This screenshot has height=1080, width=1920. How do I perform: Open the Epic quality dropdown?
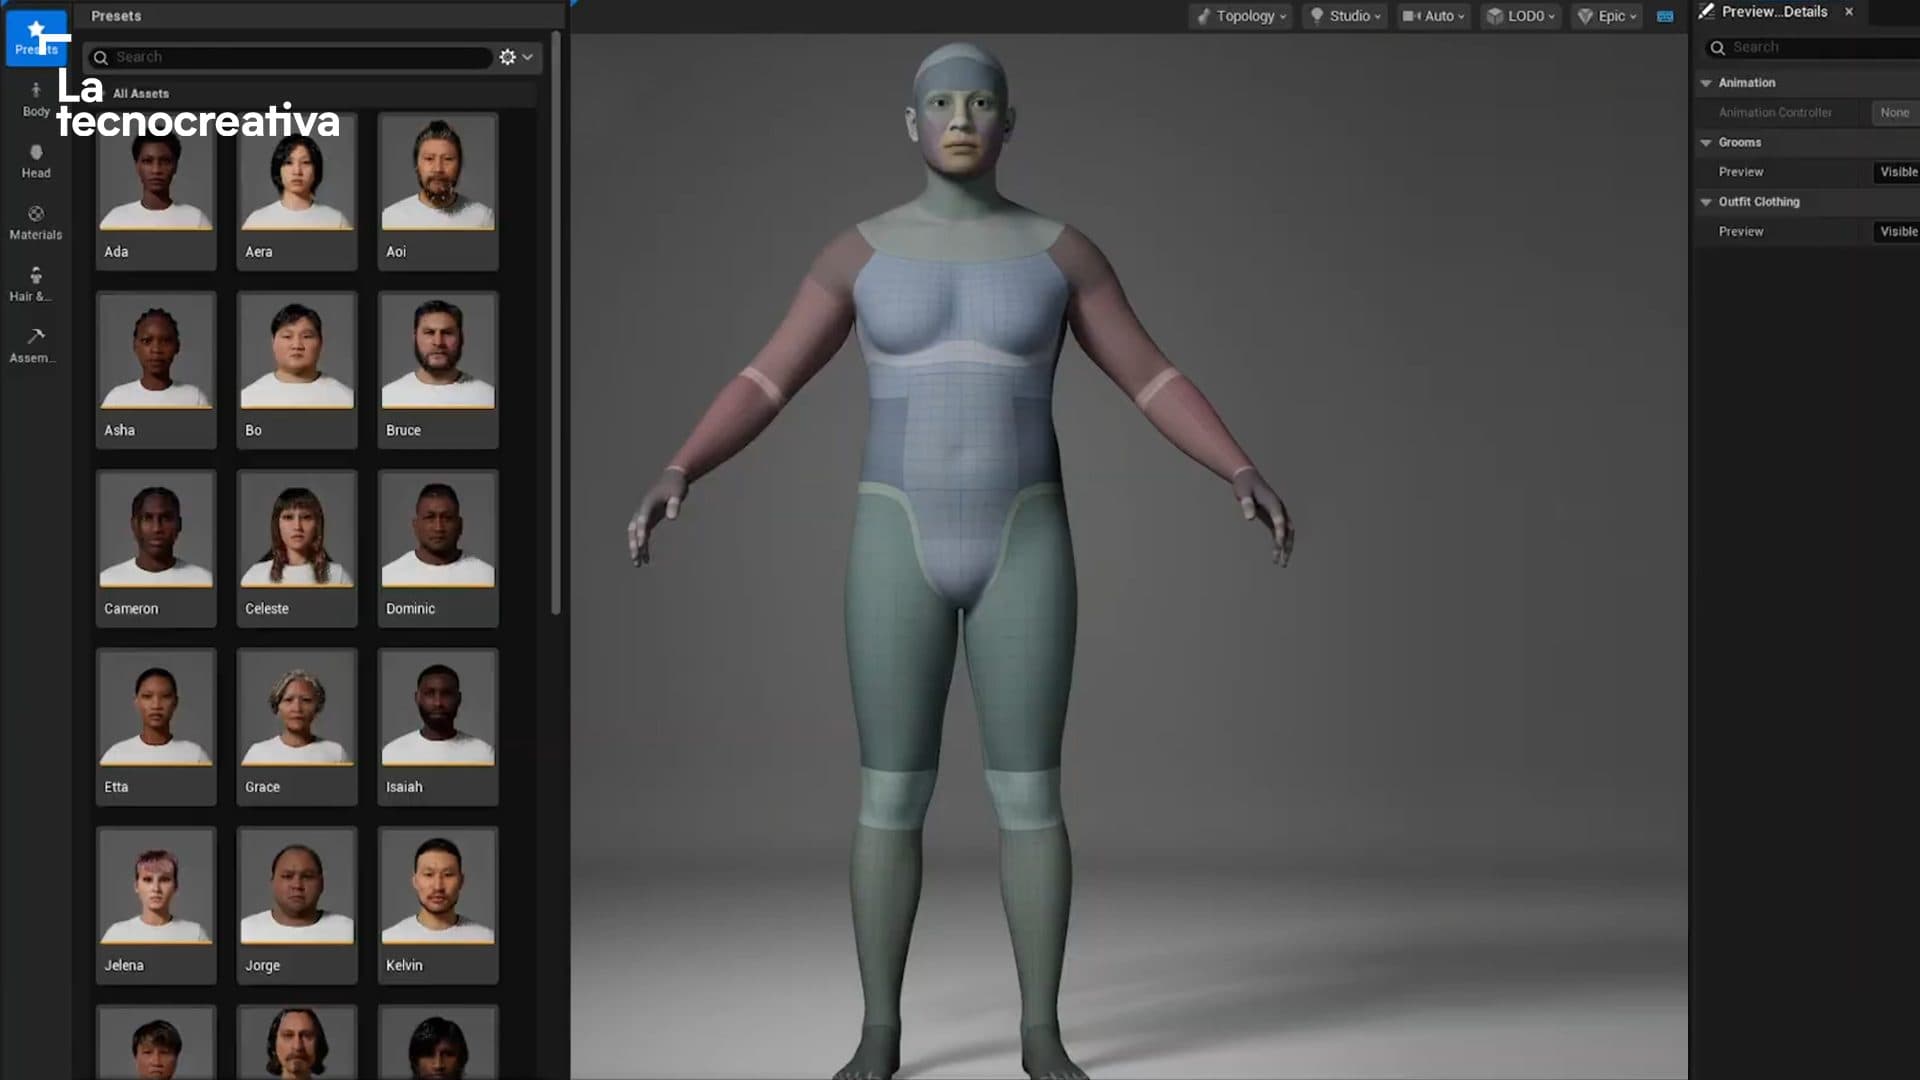pos(1607,16)
